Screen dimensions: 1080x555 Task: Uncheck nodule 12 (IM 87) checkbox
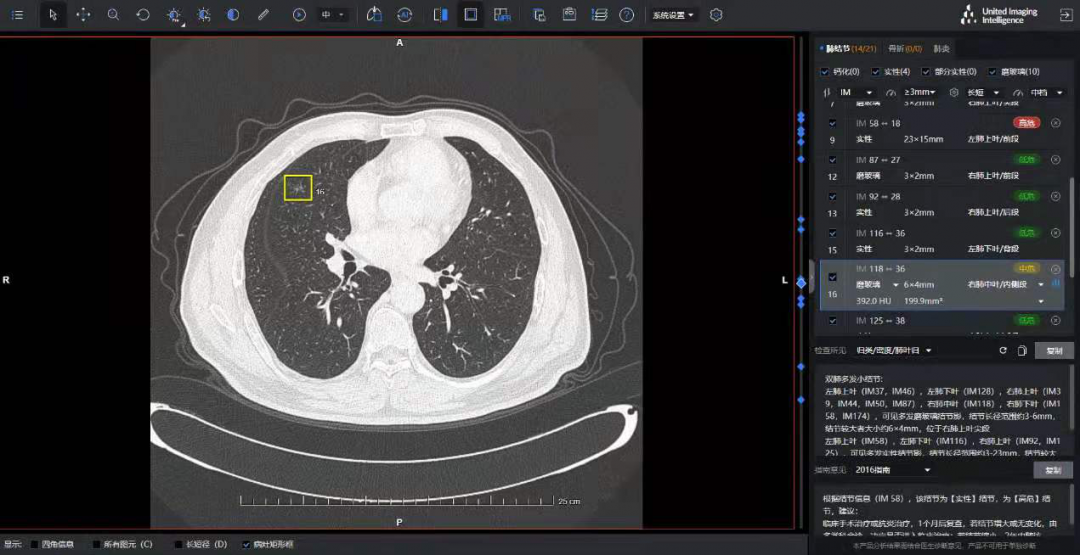point(833,160)
